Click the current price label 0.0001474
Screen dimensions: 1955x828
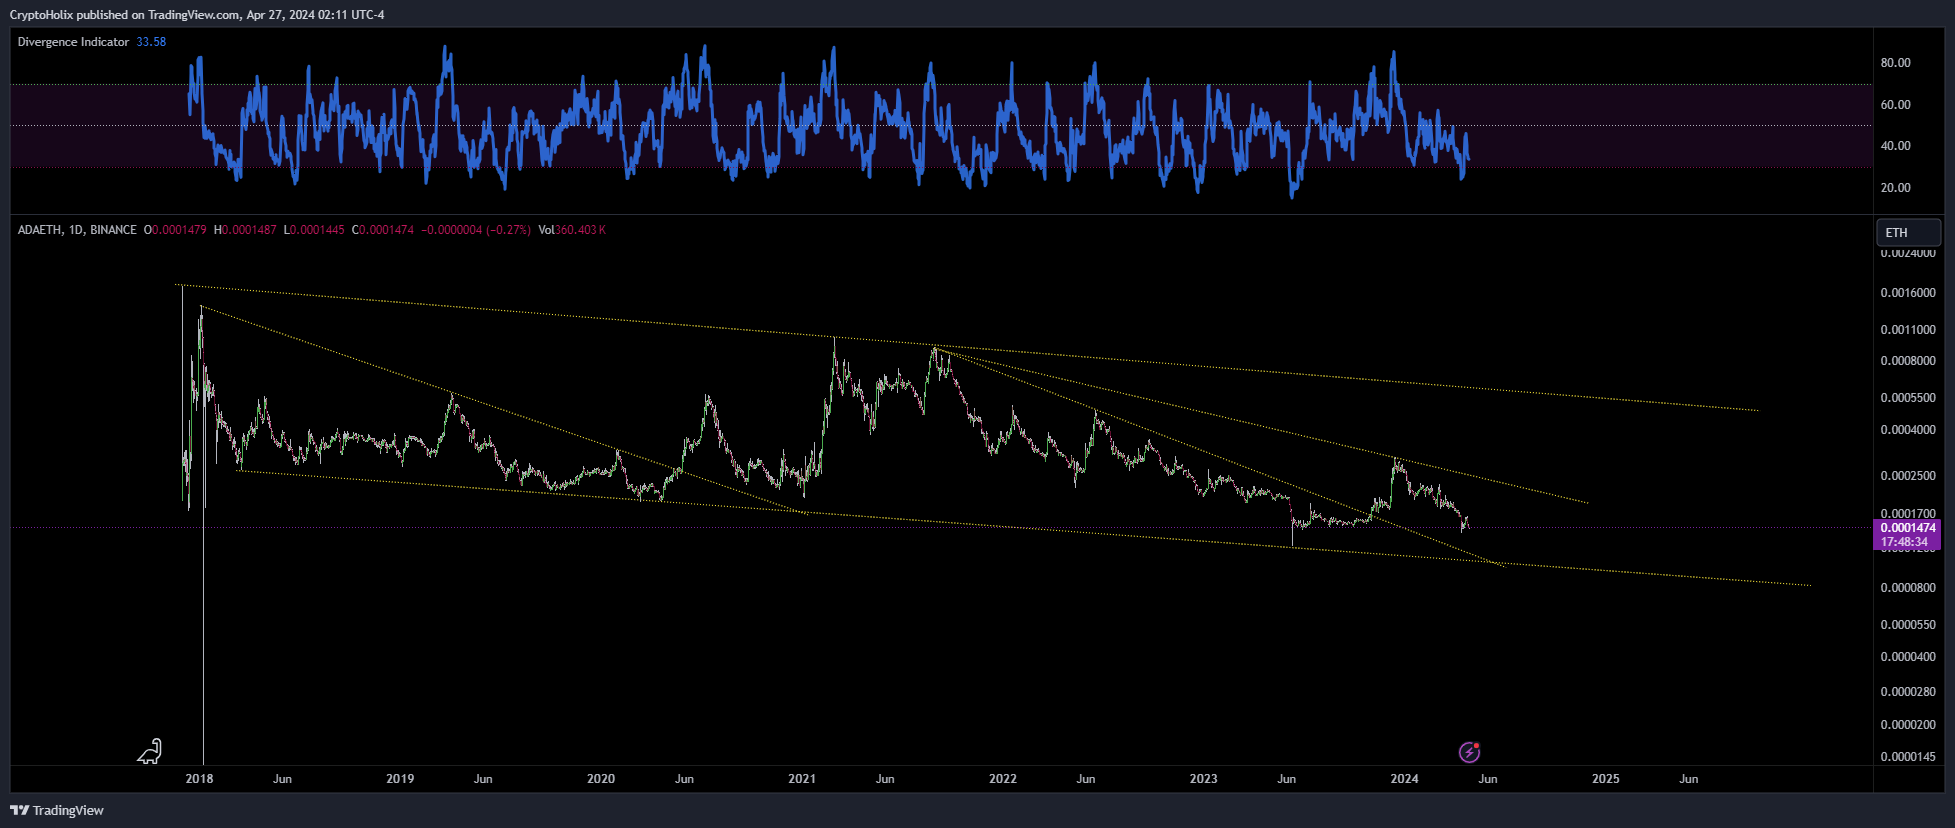[x=1907, y=528]
